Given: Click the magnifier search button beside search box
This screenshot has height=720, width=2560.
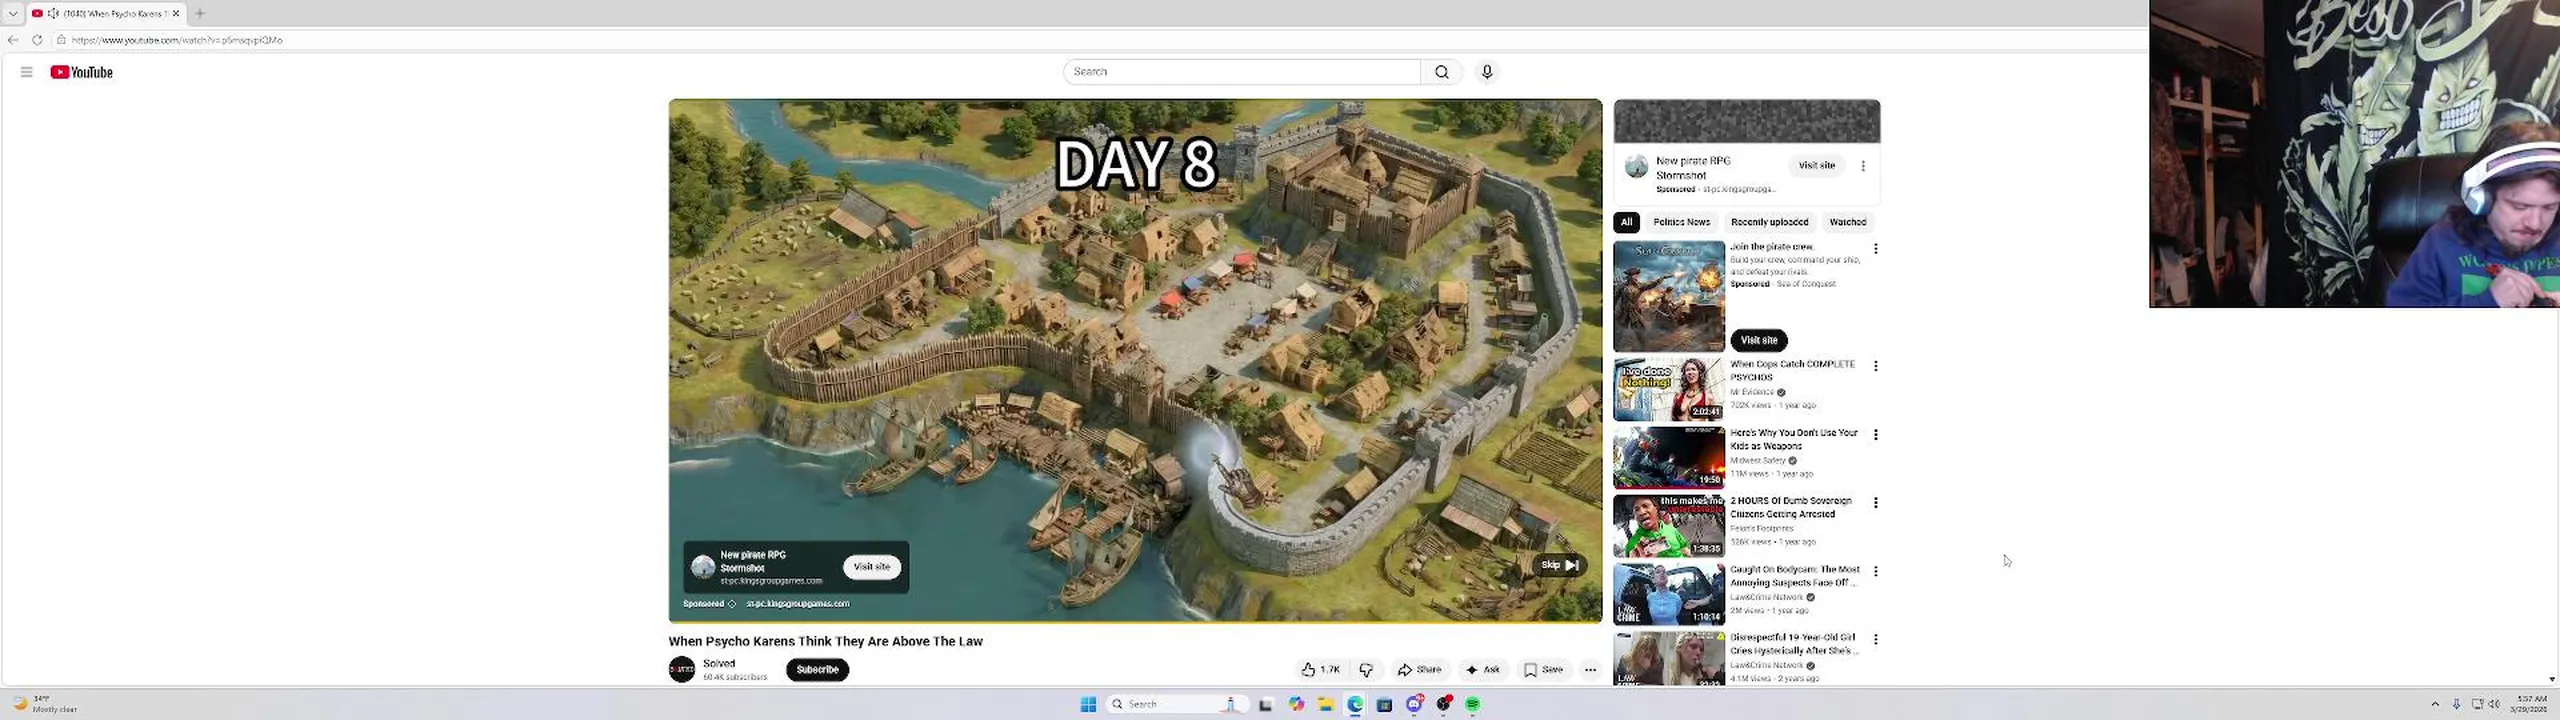Looking at the screenshot, I should click(1441, 72).
